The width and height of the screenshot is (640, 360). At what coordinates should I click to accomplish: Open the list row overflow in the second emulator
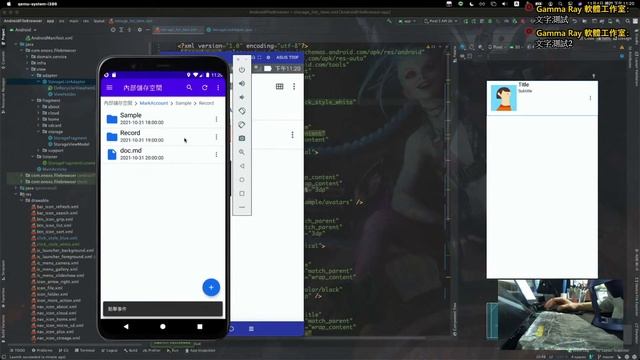click(292, 135)
